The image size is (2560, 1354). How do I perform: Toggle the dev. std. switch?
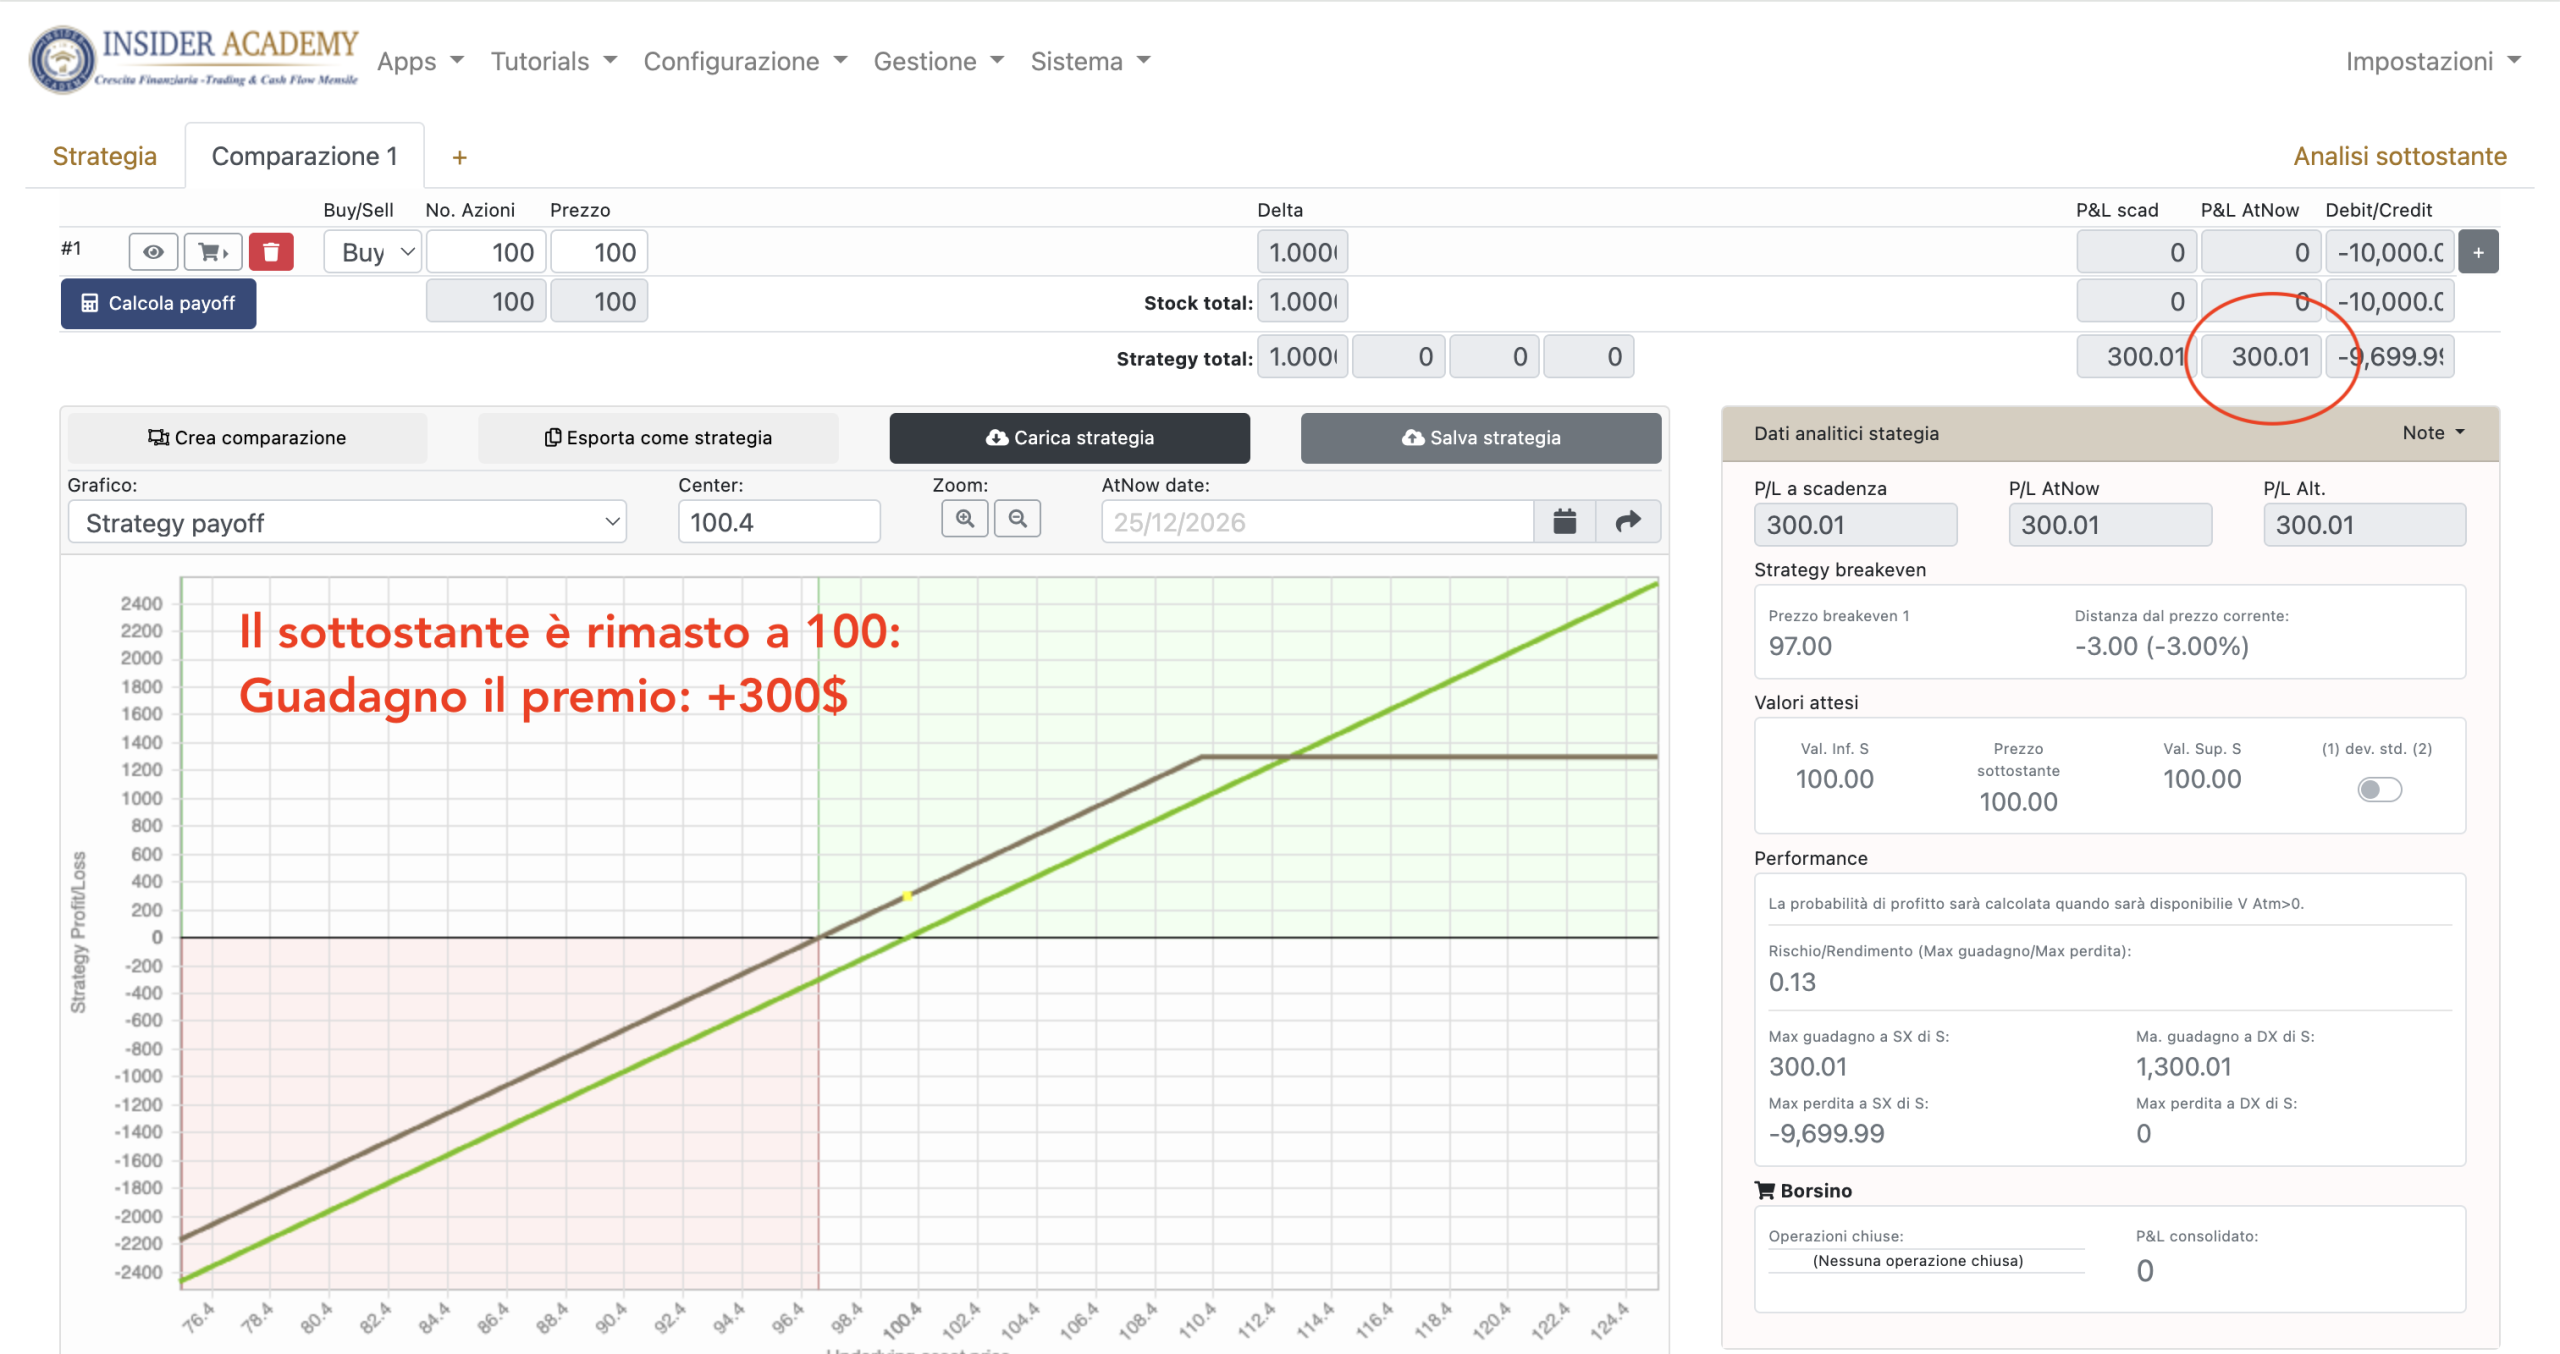click(x=2379, y=790)
